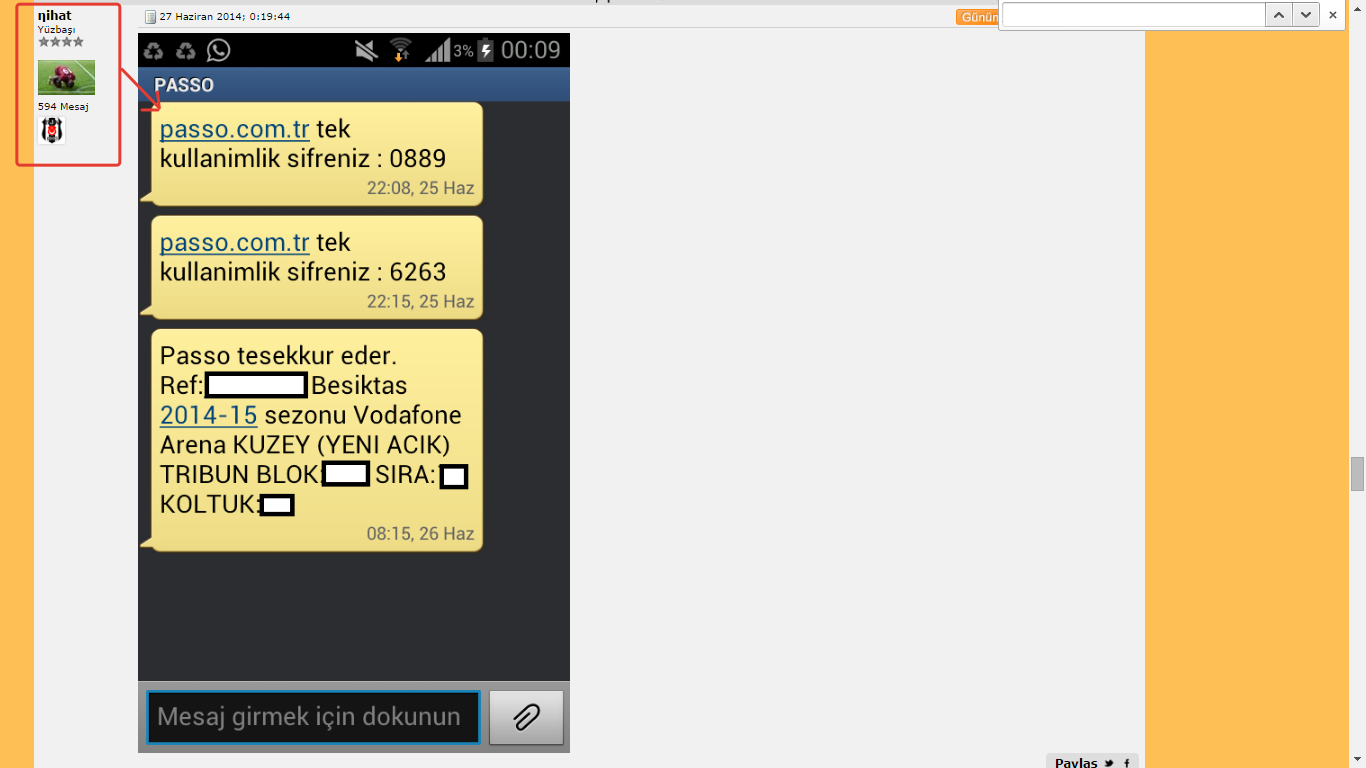Screen dimensions: 1366x768
Task: Open nihat's user profile name
Action: (54, 16)
